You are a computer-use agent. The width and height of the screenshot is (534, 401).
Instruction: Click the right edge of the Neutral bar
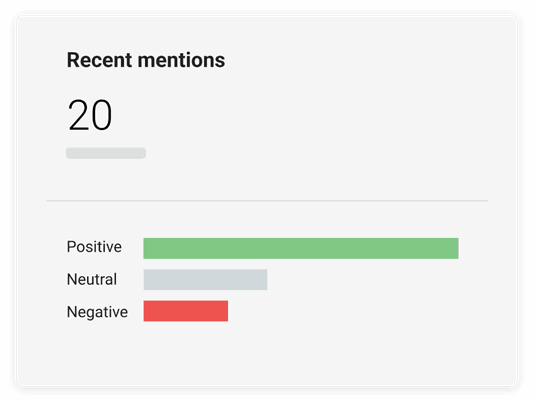(264, 279)
